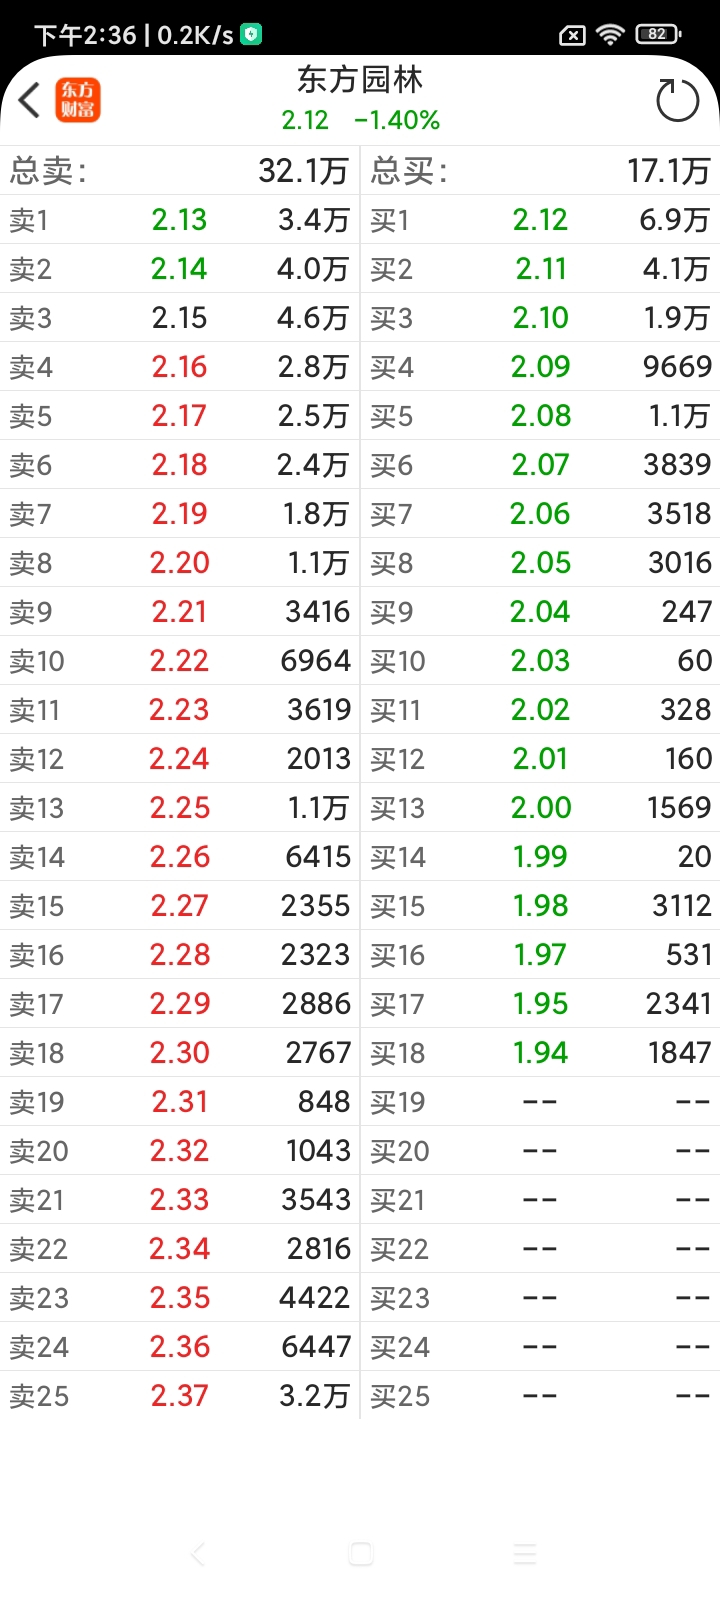Refresh the order book with the circular arrow
Image resolution: width=720 pixels, height=1600 pixels.
[x=677, y=100]
